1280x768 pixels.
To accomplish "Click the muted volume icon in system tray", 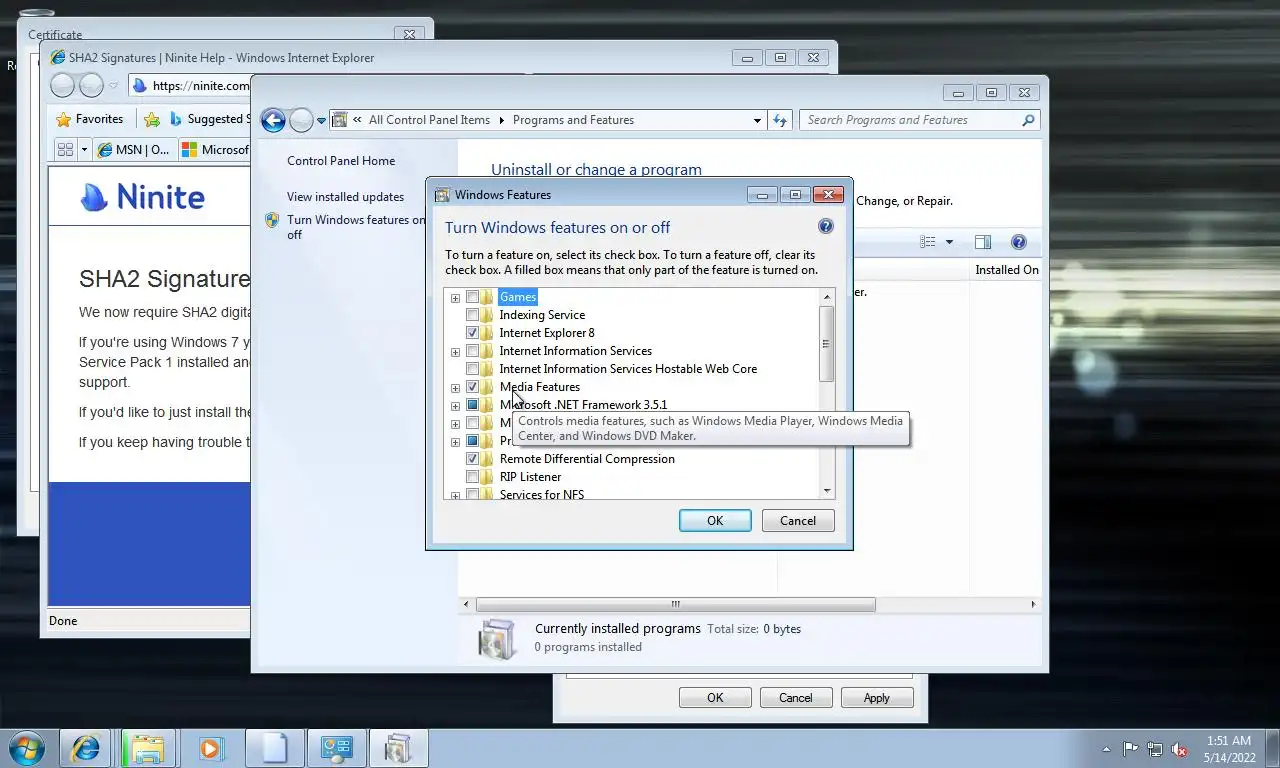I will (x=1179, y=749).
